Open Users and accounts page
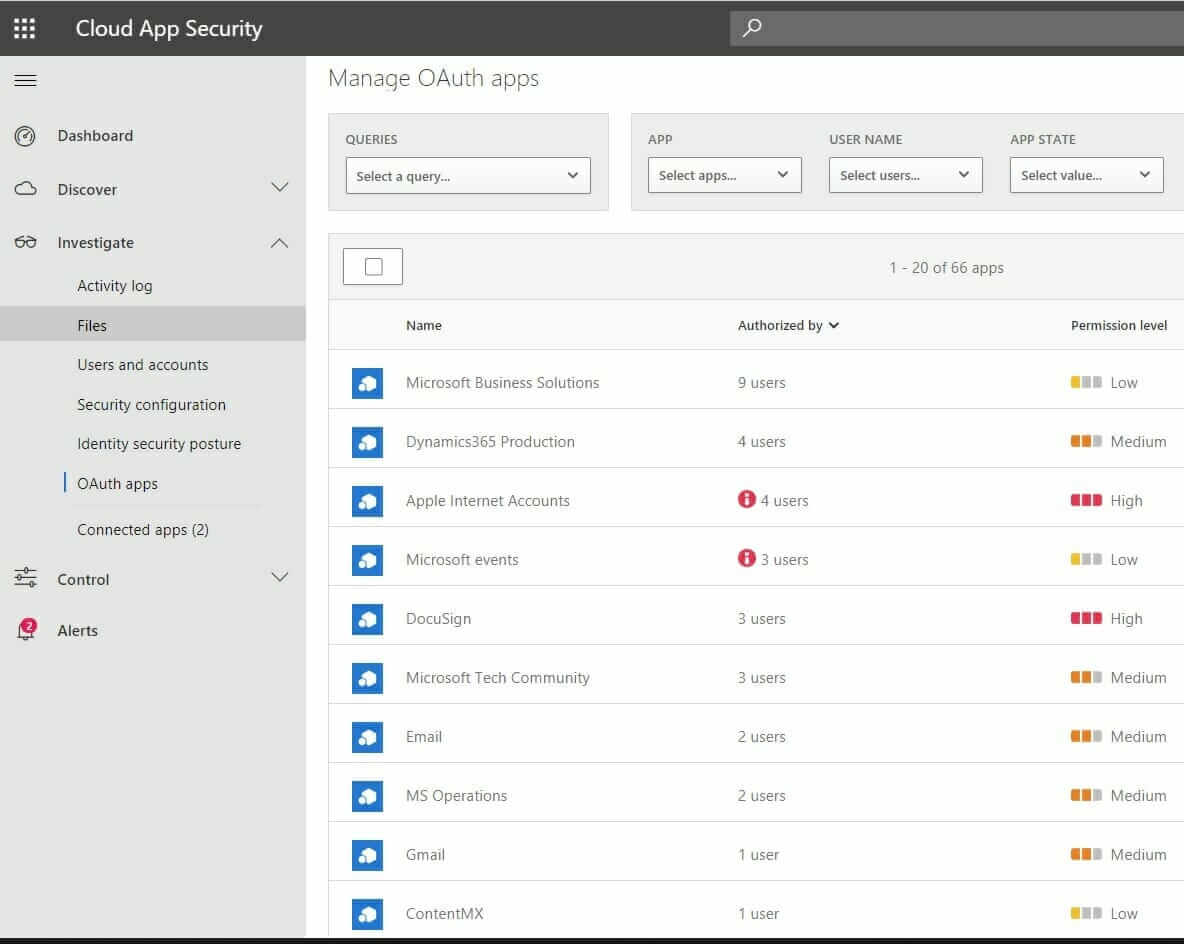Image resolution: width=1184 pixels, height=944 pixels. pyautogui.click(x=143, y=365)
